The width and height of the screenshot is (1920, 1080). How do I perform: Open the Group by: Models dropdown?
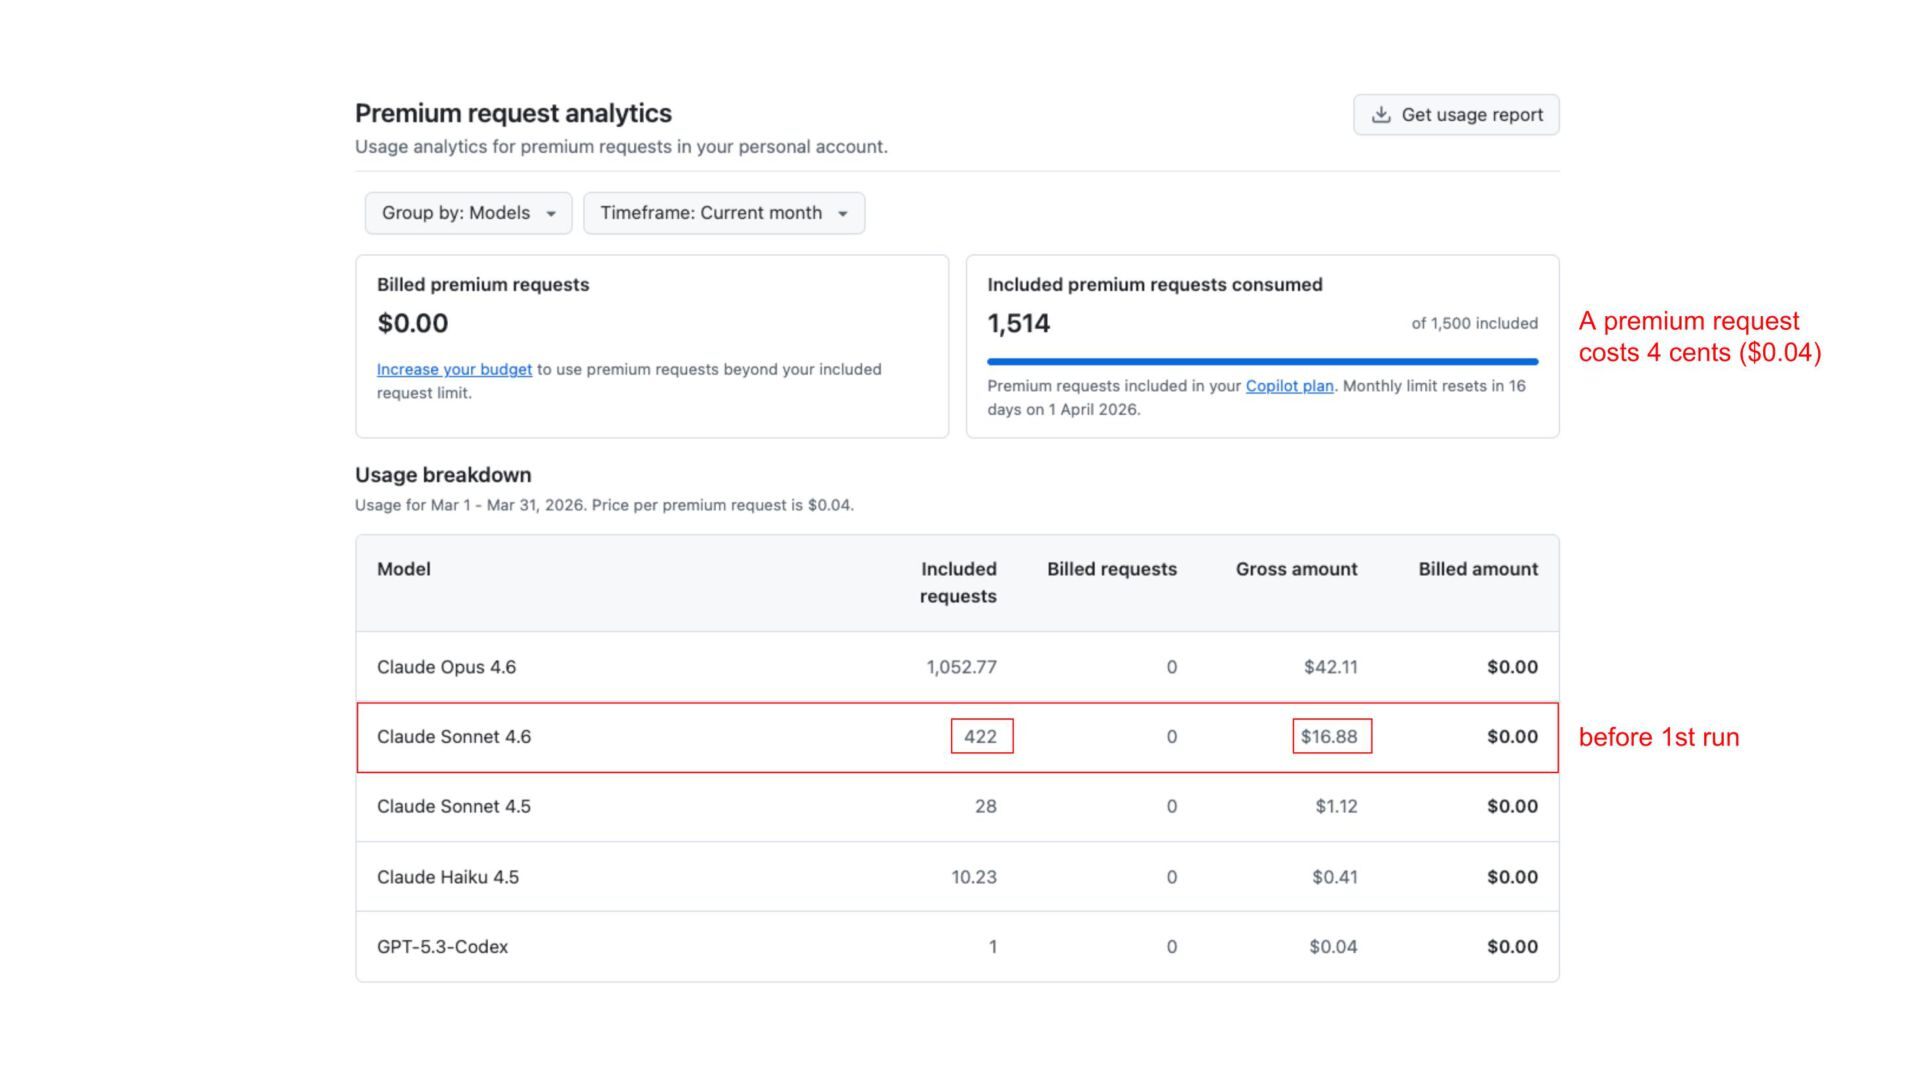tap(467, 213)
